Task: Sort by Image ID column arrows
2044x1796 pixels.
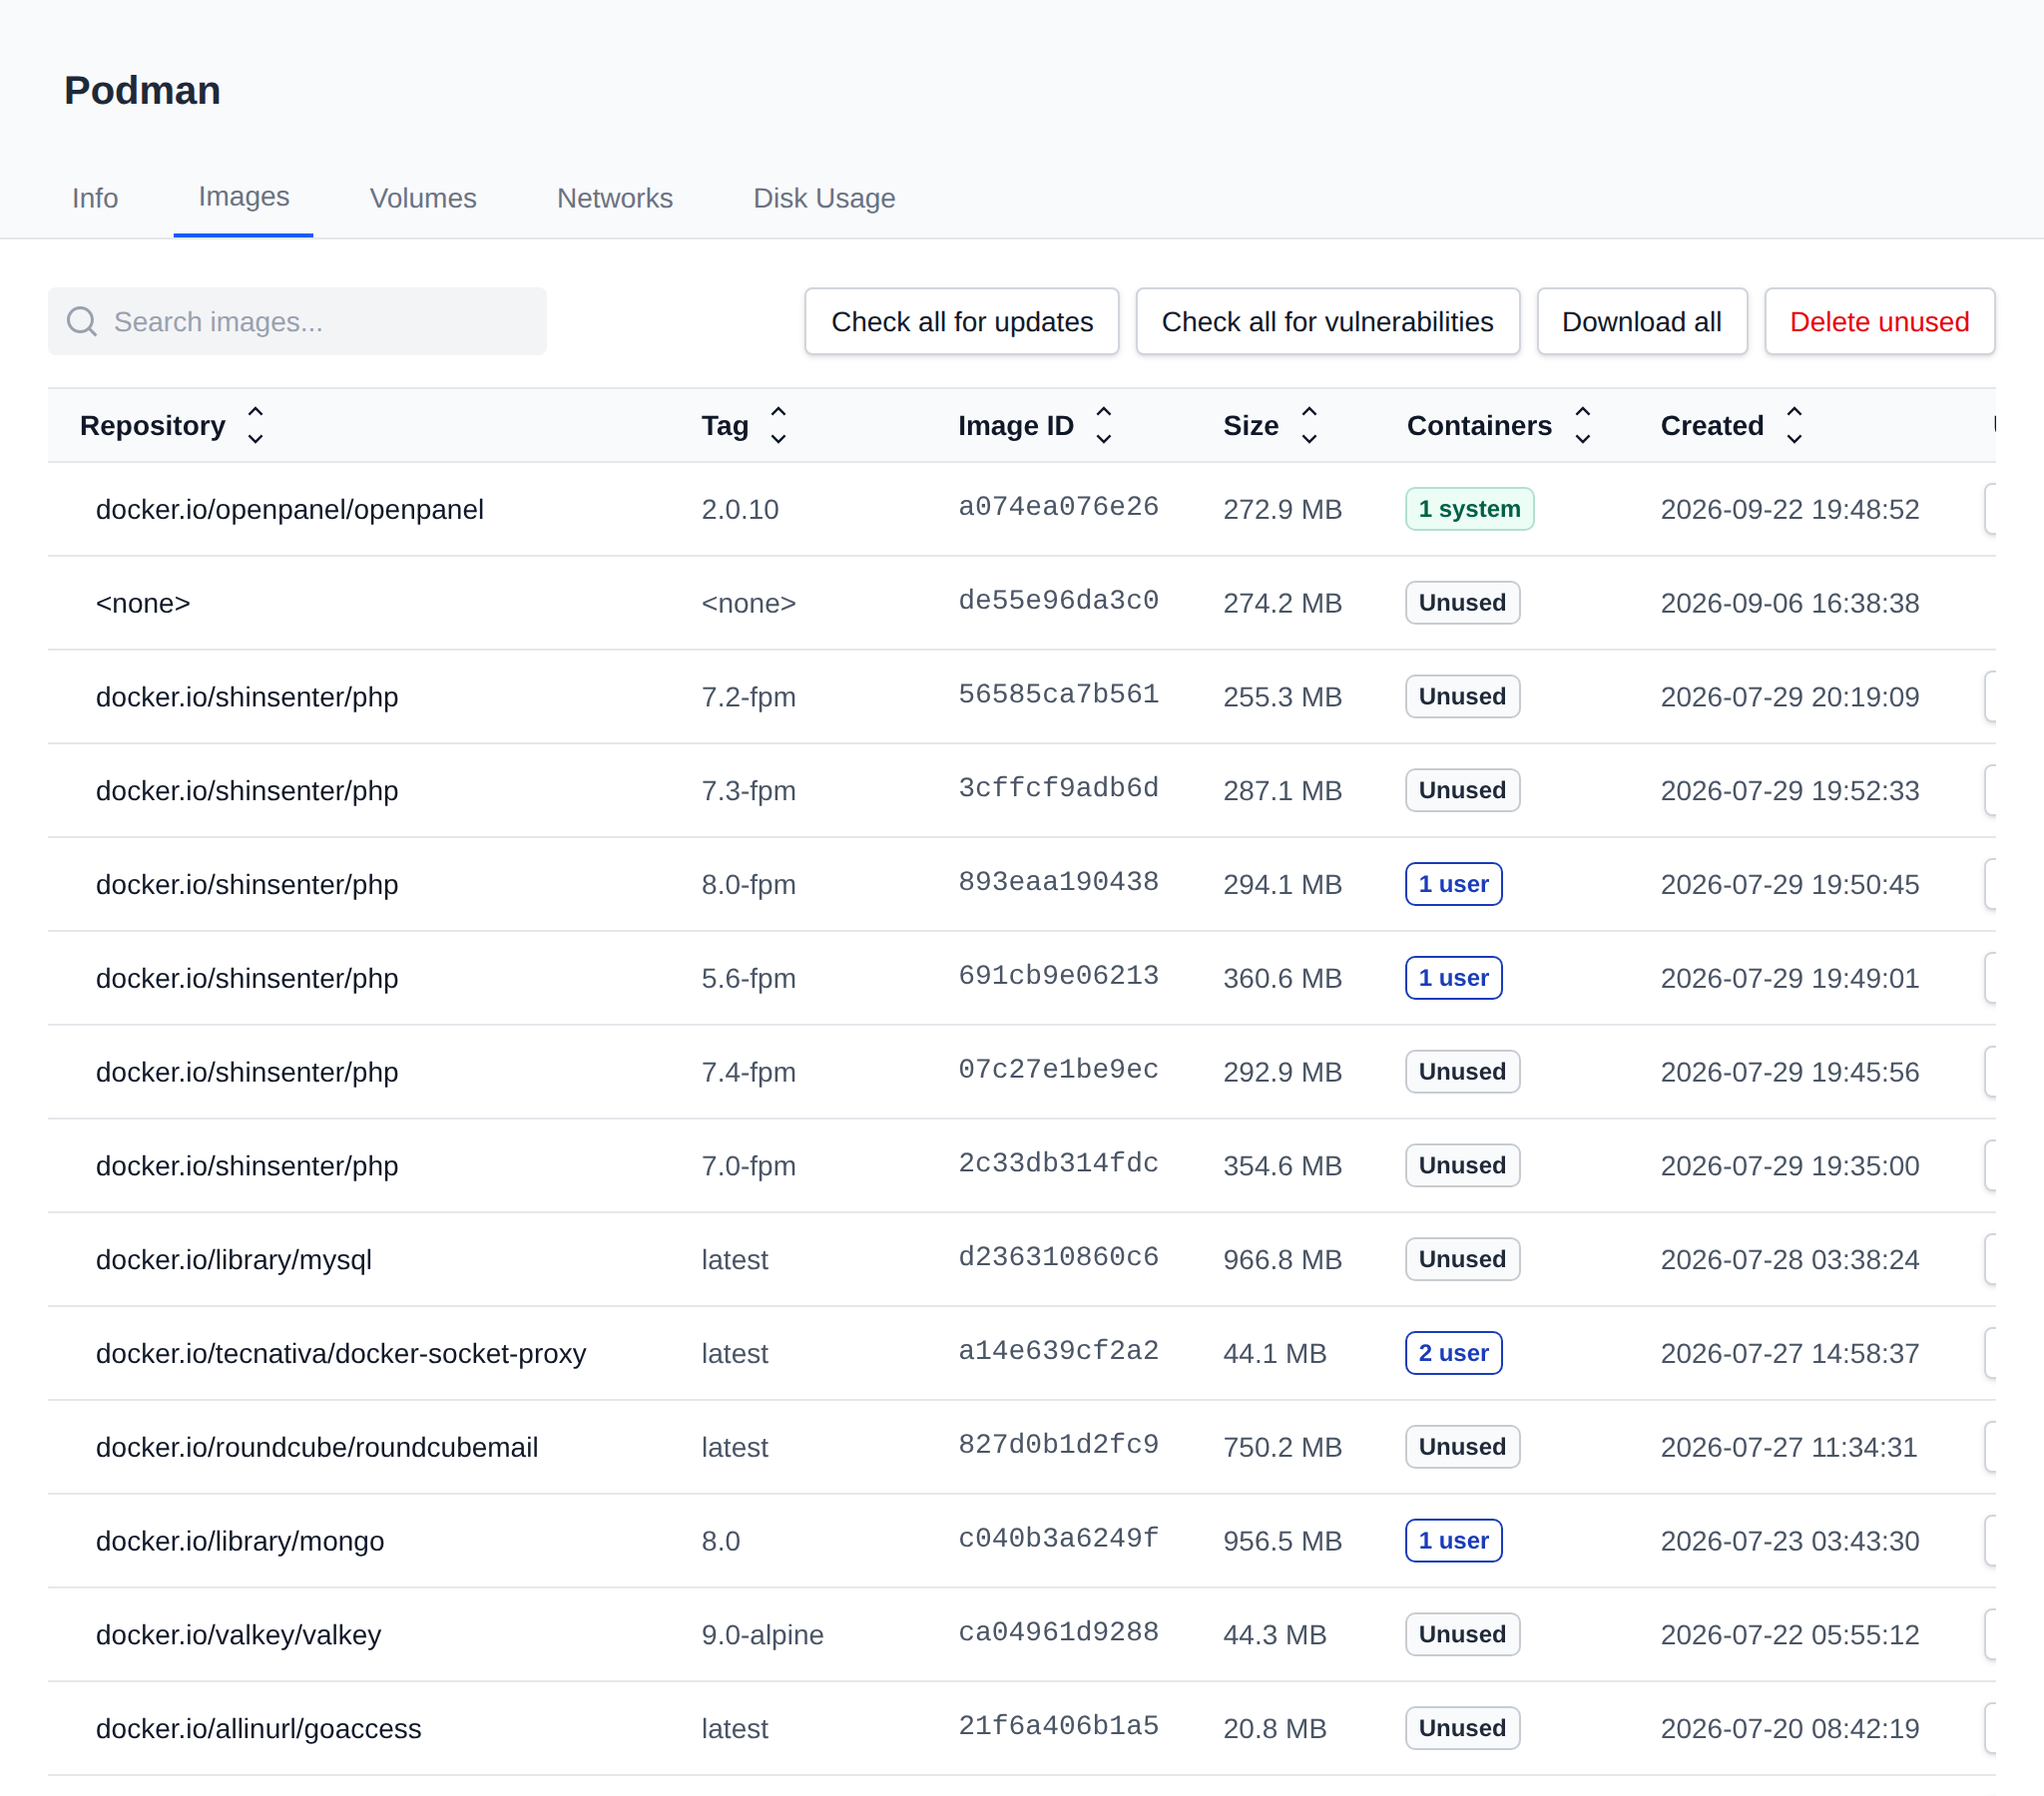Action: click(1103, 425)
